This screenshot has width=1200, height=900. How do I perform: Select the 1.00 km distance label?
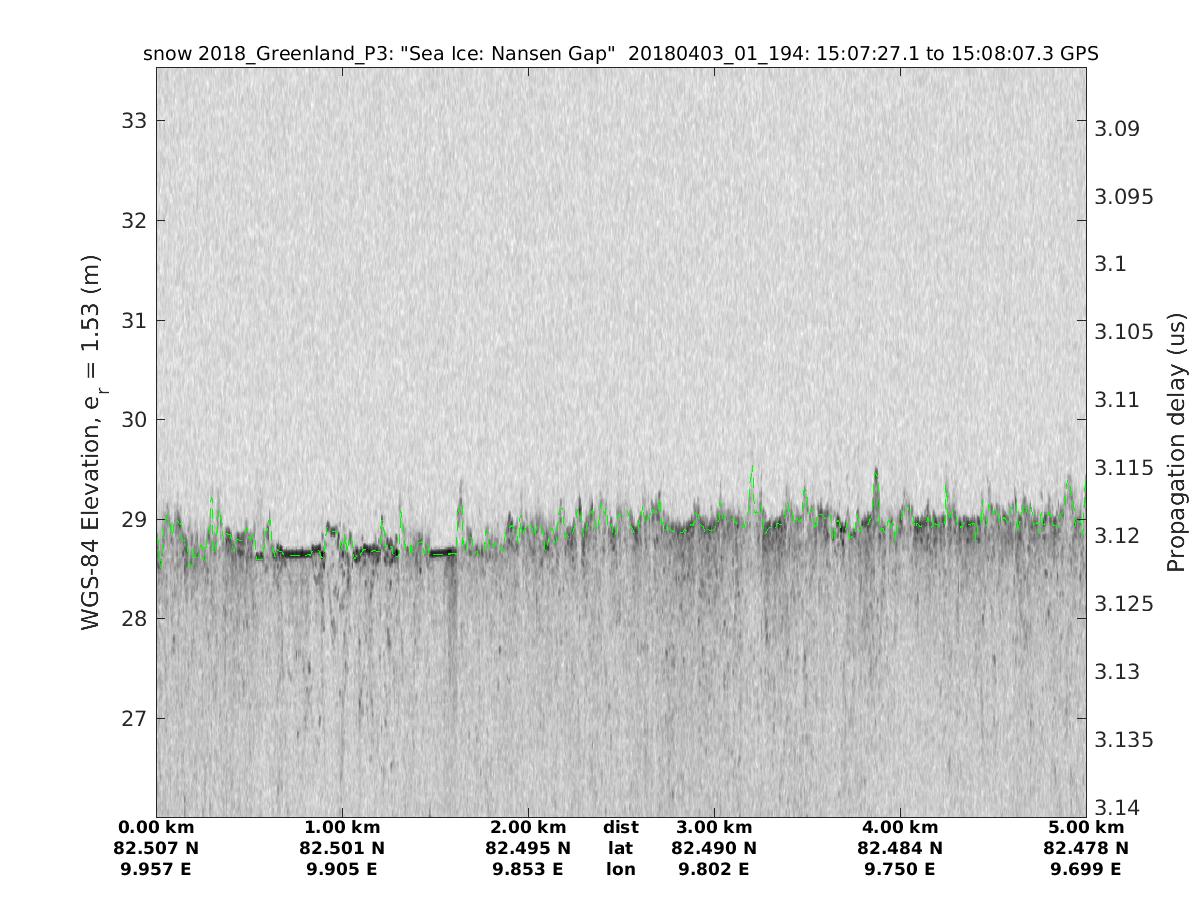pyautogui.click(x=342, y=828)
